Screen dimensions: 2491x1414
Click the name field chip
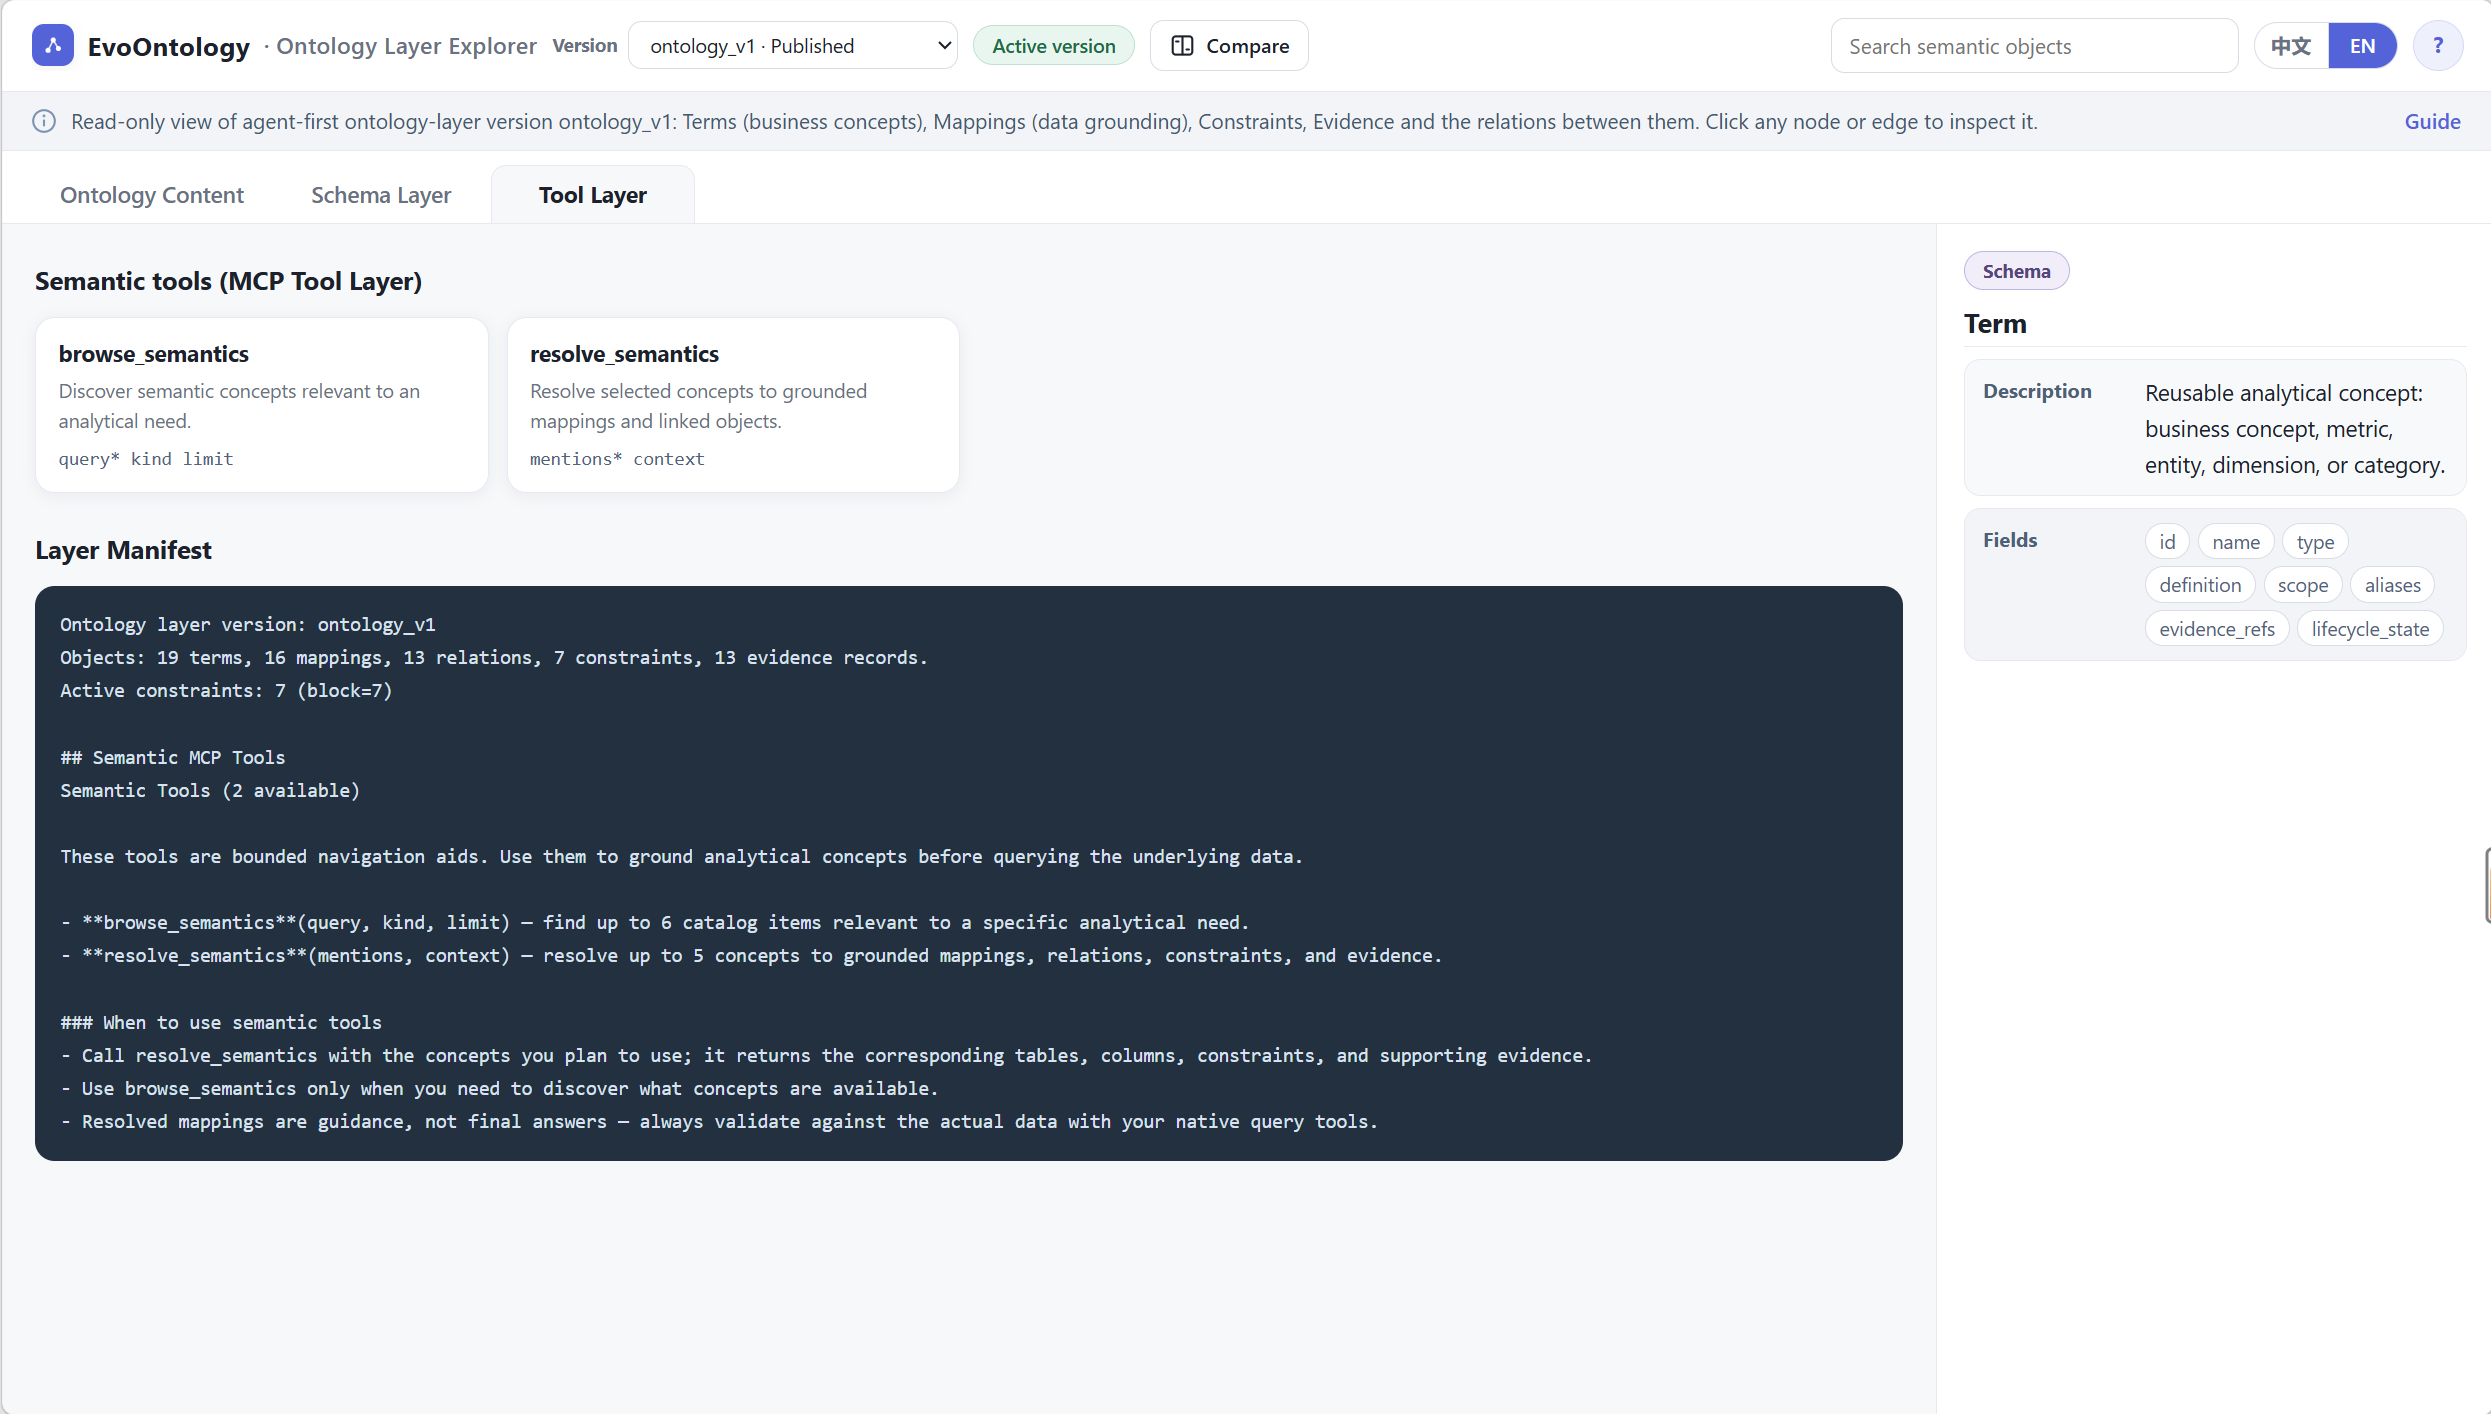tap(2236, 542)
